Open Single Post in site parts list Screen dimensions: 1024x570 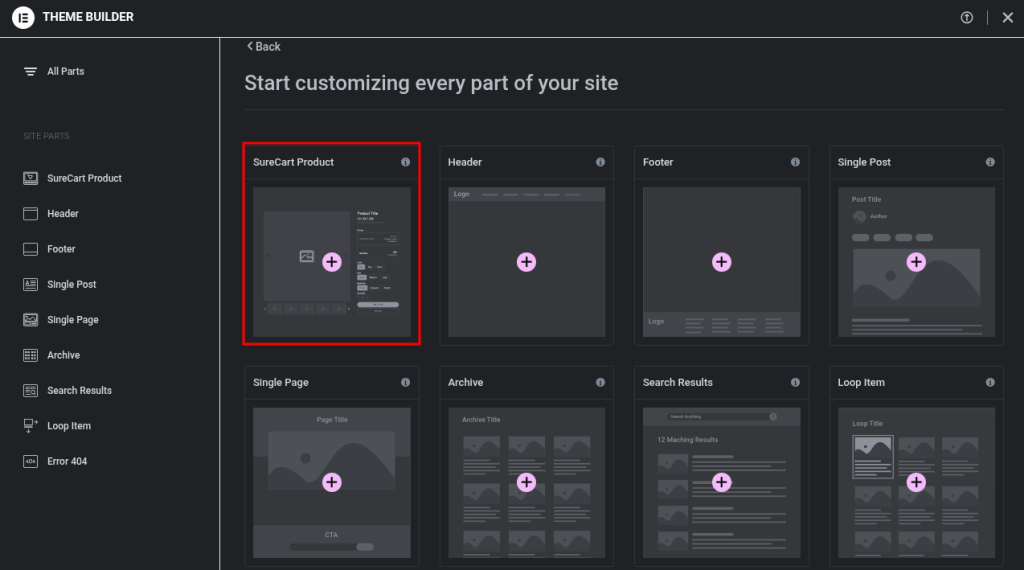[71, 284]
